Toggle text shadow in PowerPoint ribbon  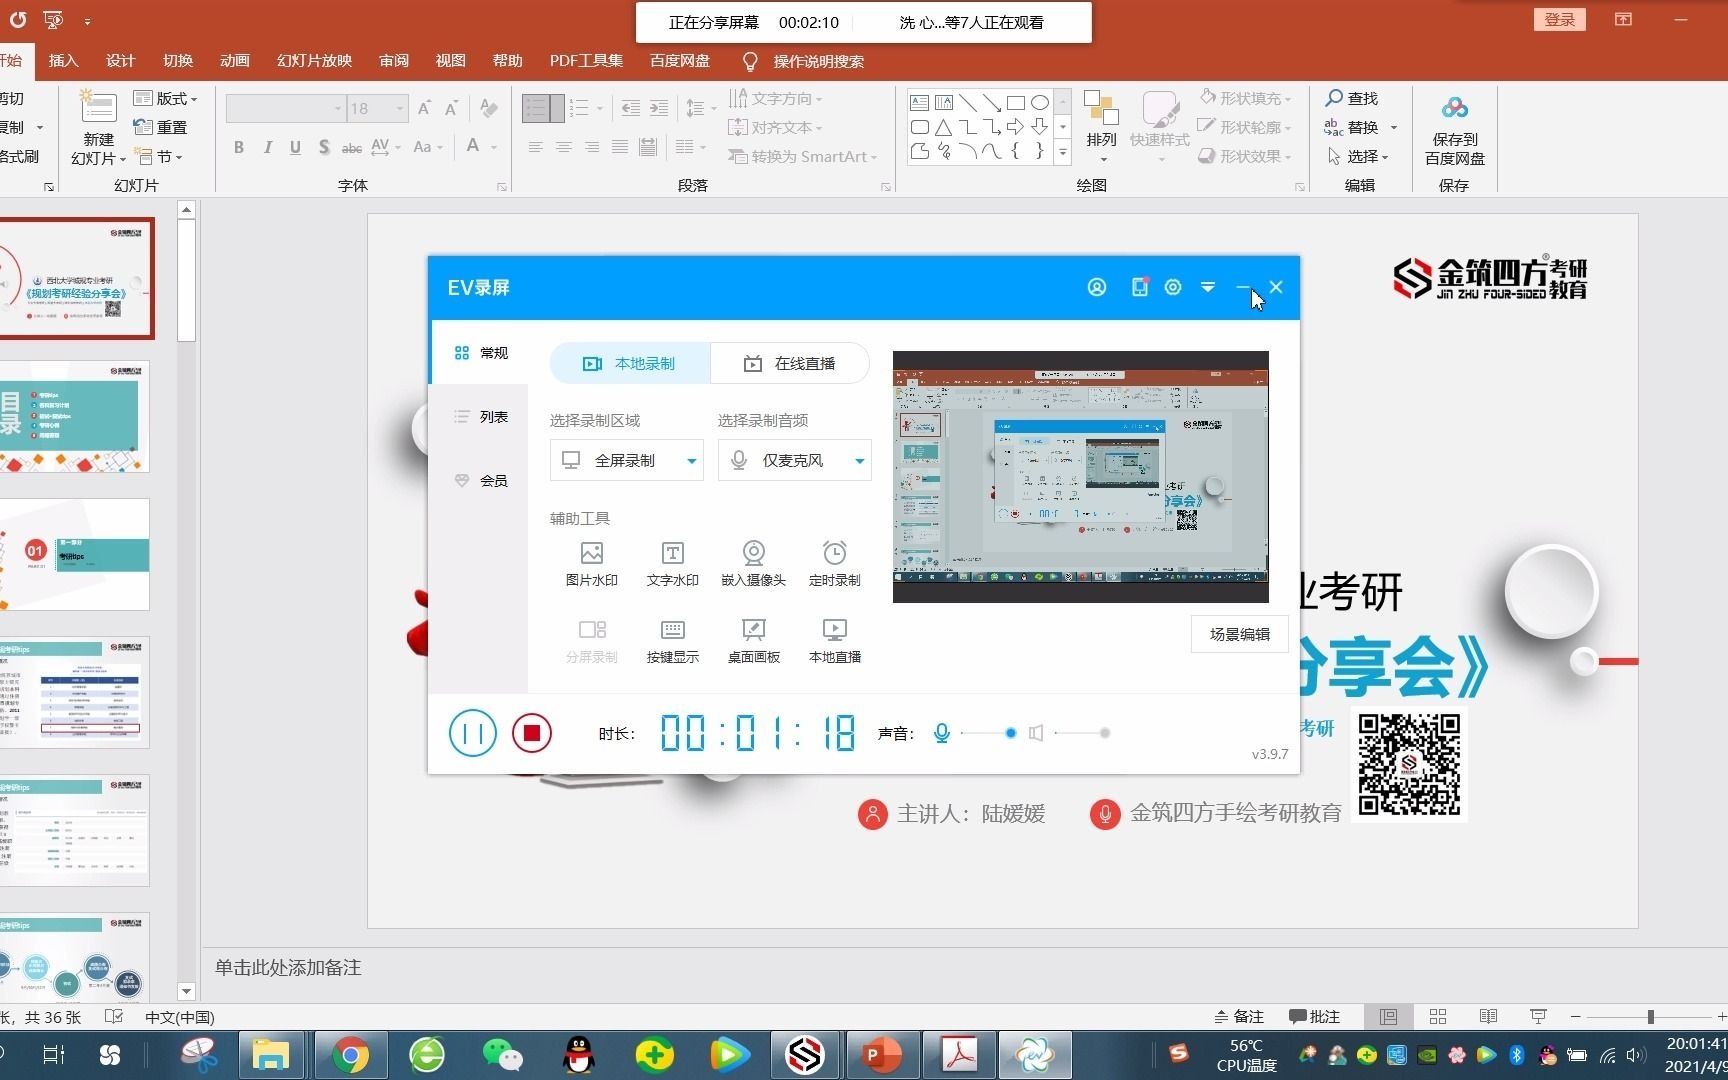(x=324, y=147)
